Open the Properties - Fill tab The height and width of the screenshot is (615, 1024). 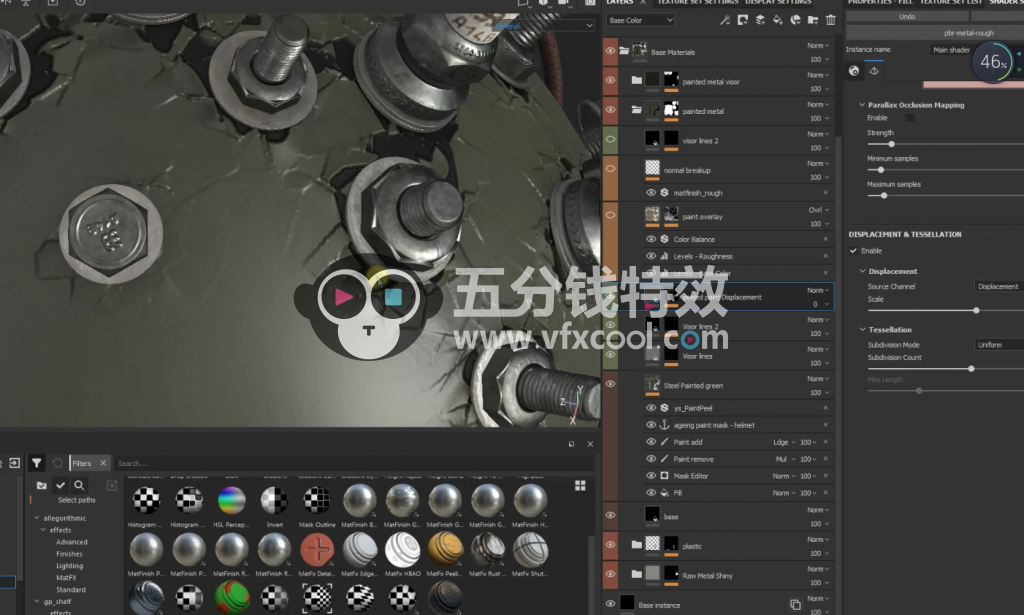pyautogui.click(x=881, y=3)
